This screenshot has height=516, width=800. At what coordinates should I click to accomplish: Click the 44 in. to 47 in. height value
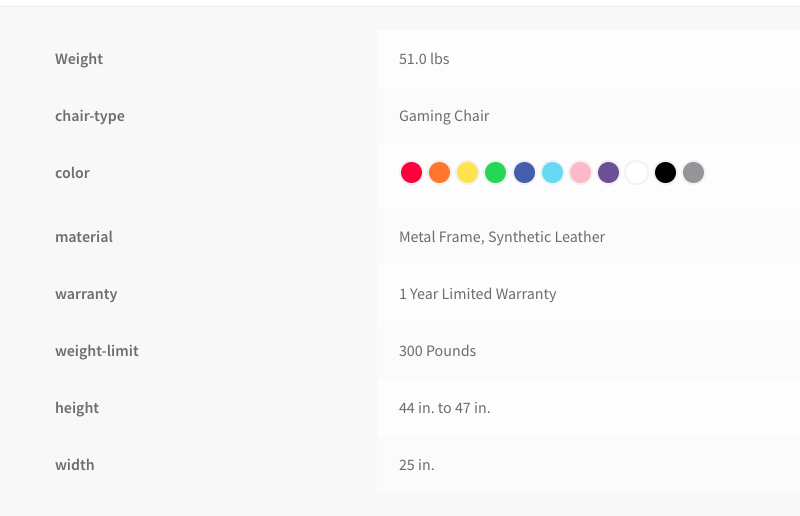click(x=444, y=408)
